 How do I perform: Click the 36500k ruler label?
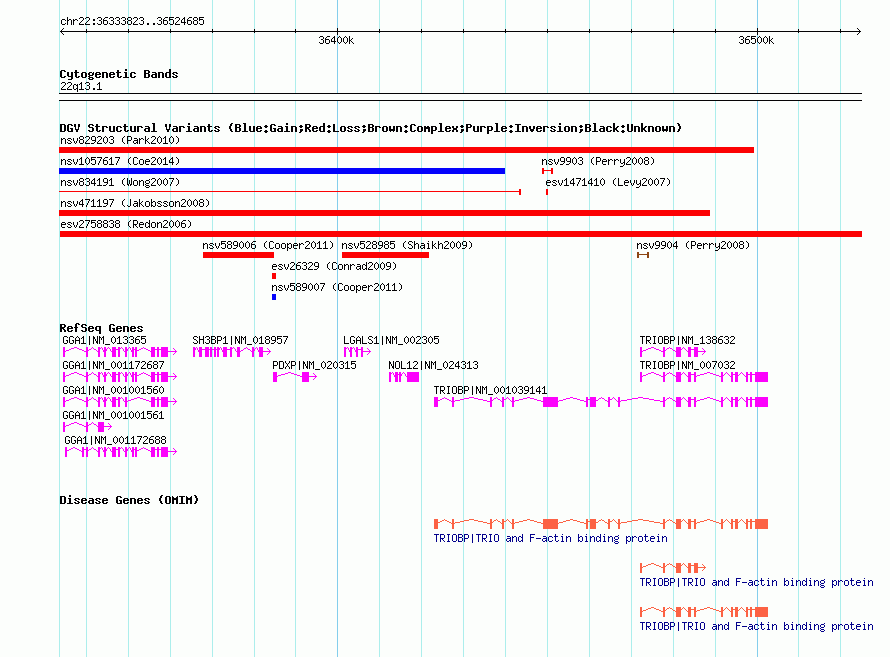pyautogui.click(x=756, y=40)
